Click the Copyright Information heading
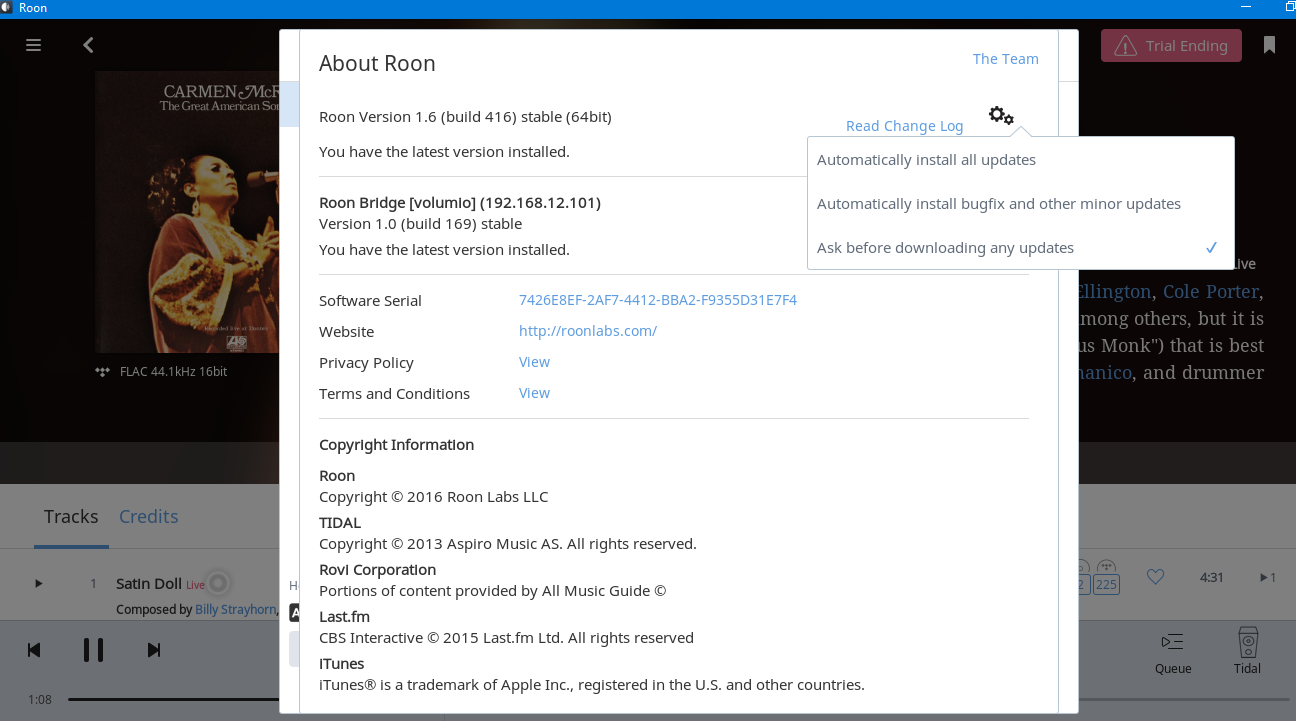Screen dimensions: 1296x721 click(x=396, y=445)
